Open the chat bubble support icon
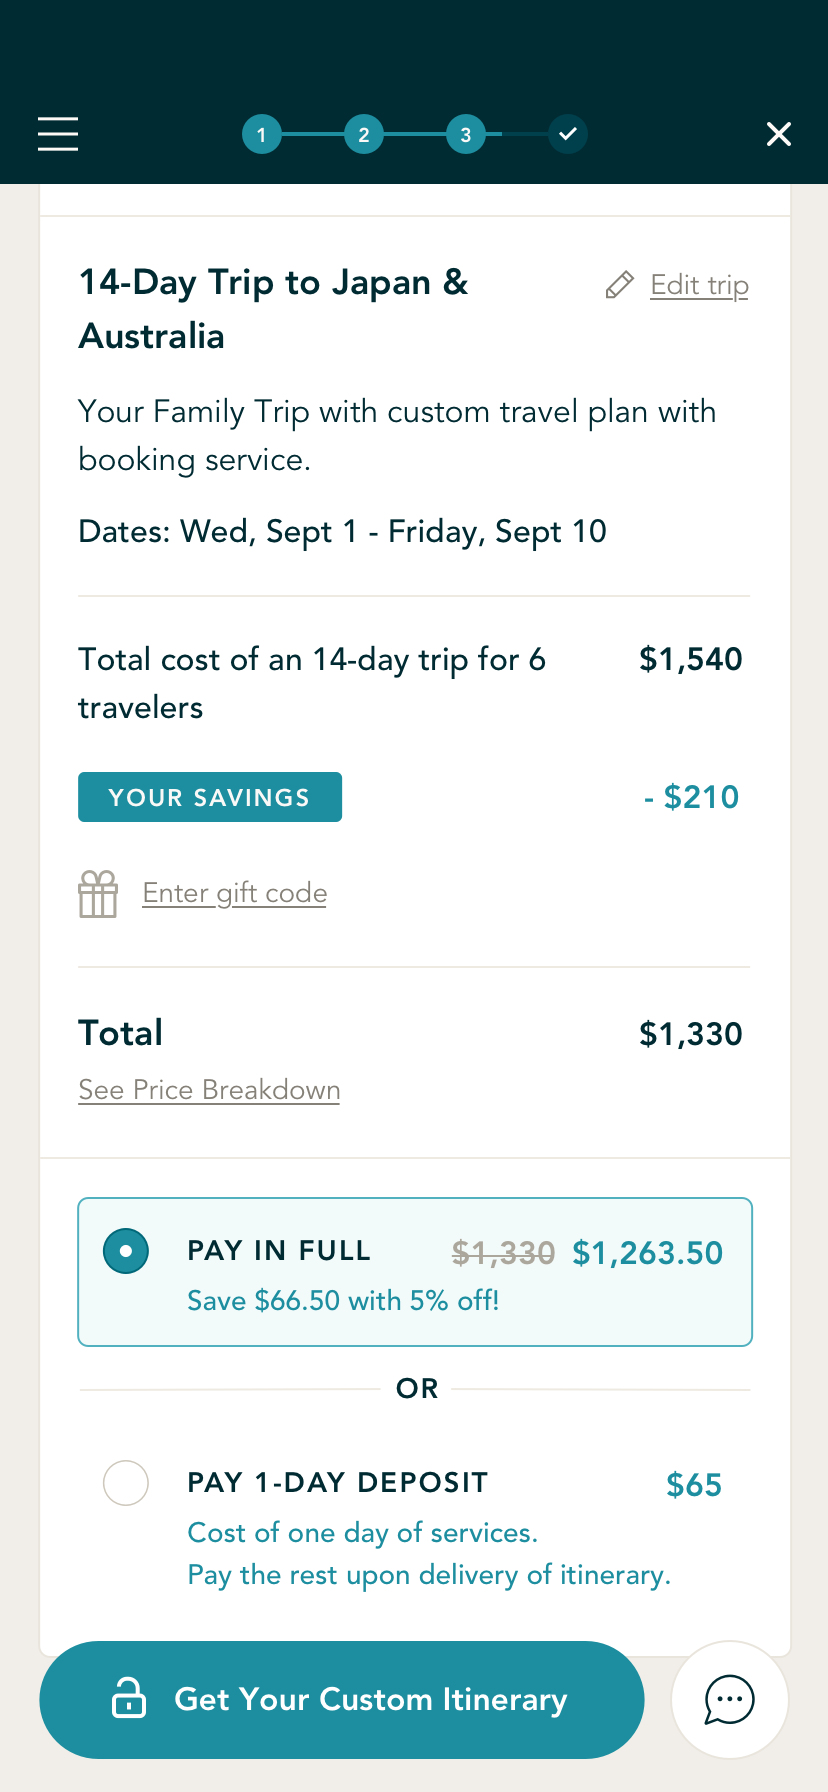Screen dimensions: 828x1792 [x=730, y=1699]
